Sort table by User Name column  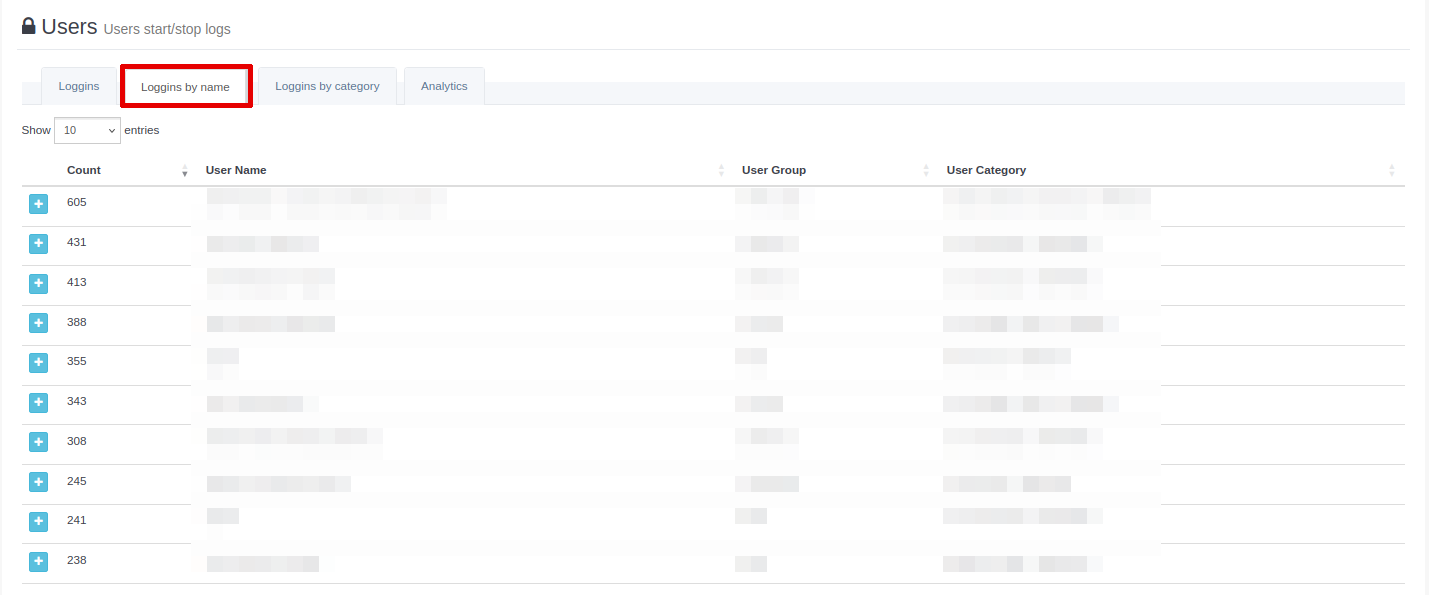[236, 170]
